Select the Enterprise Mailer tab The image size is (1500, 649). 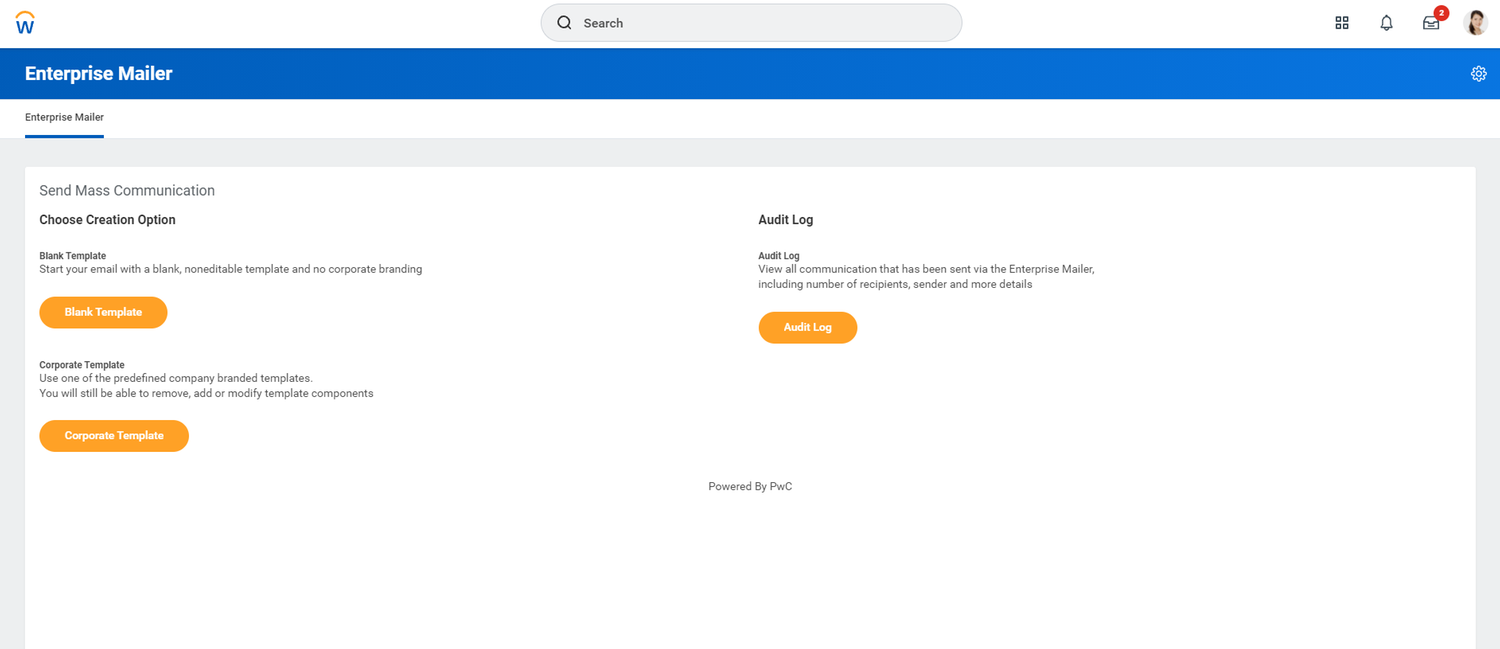(x=64, y=117)
